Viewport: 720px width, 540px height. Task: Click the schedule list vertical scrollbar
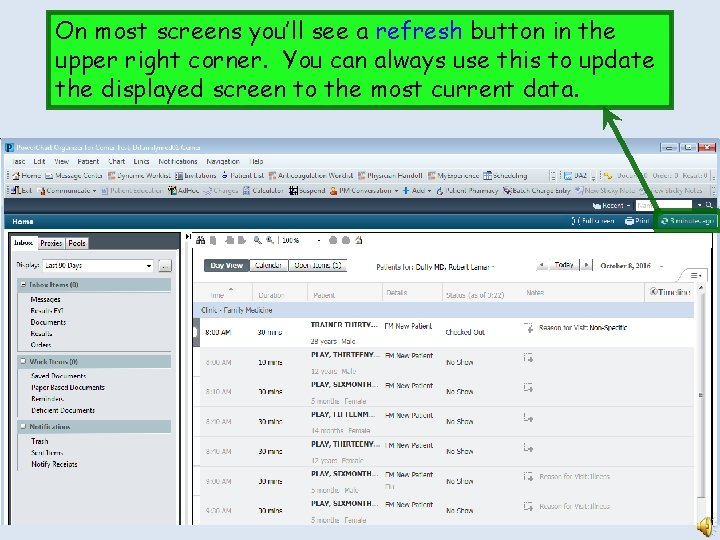(700, 395)
